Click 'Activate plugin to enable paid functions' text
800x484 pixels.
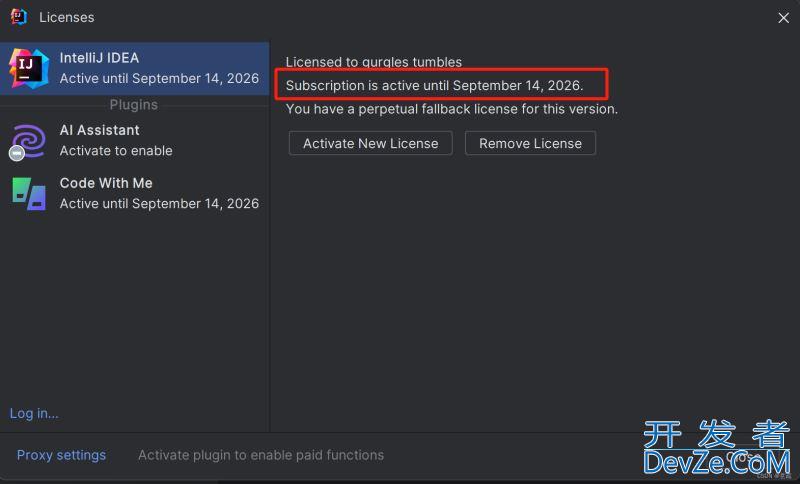(x=261, y=455)
